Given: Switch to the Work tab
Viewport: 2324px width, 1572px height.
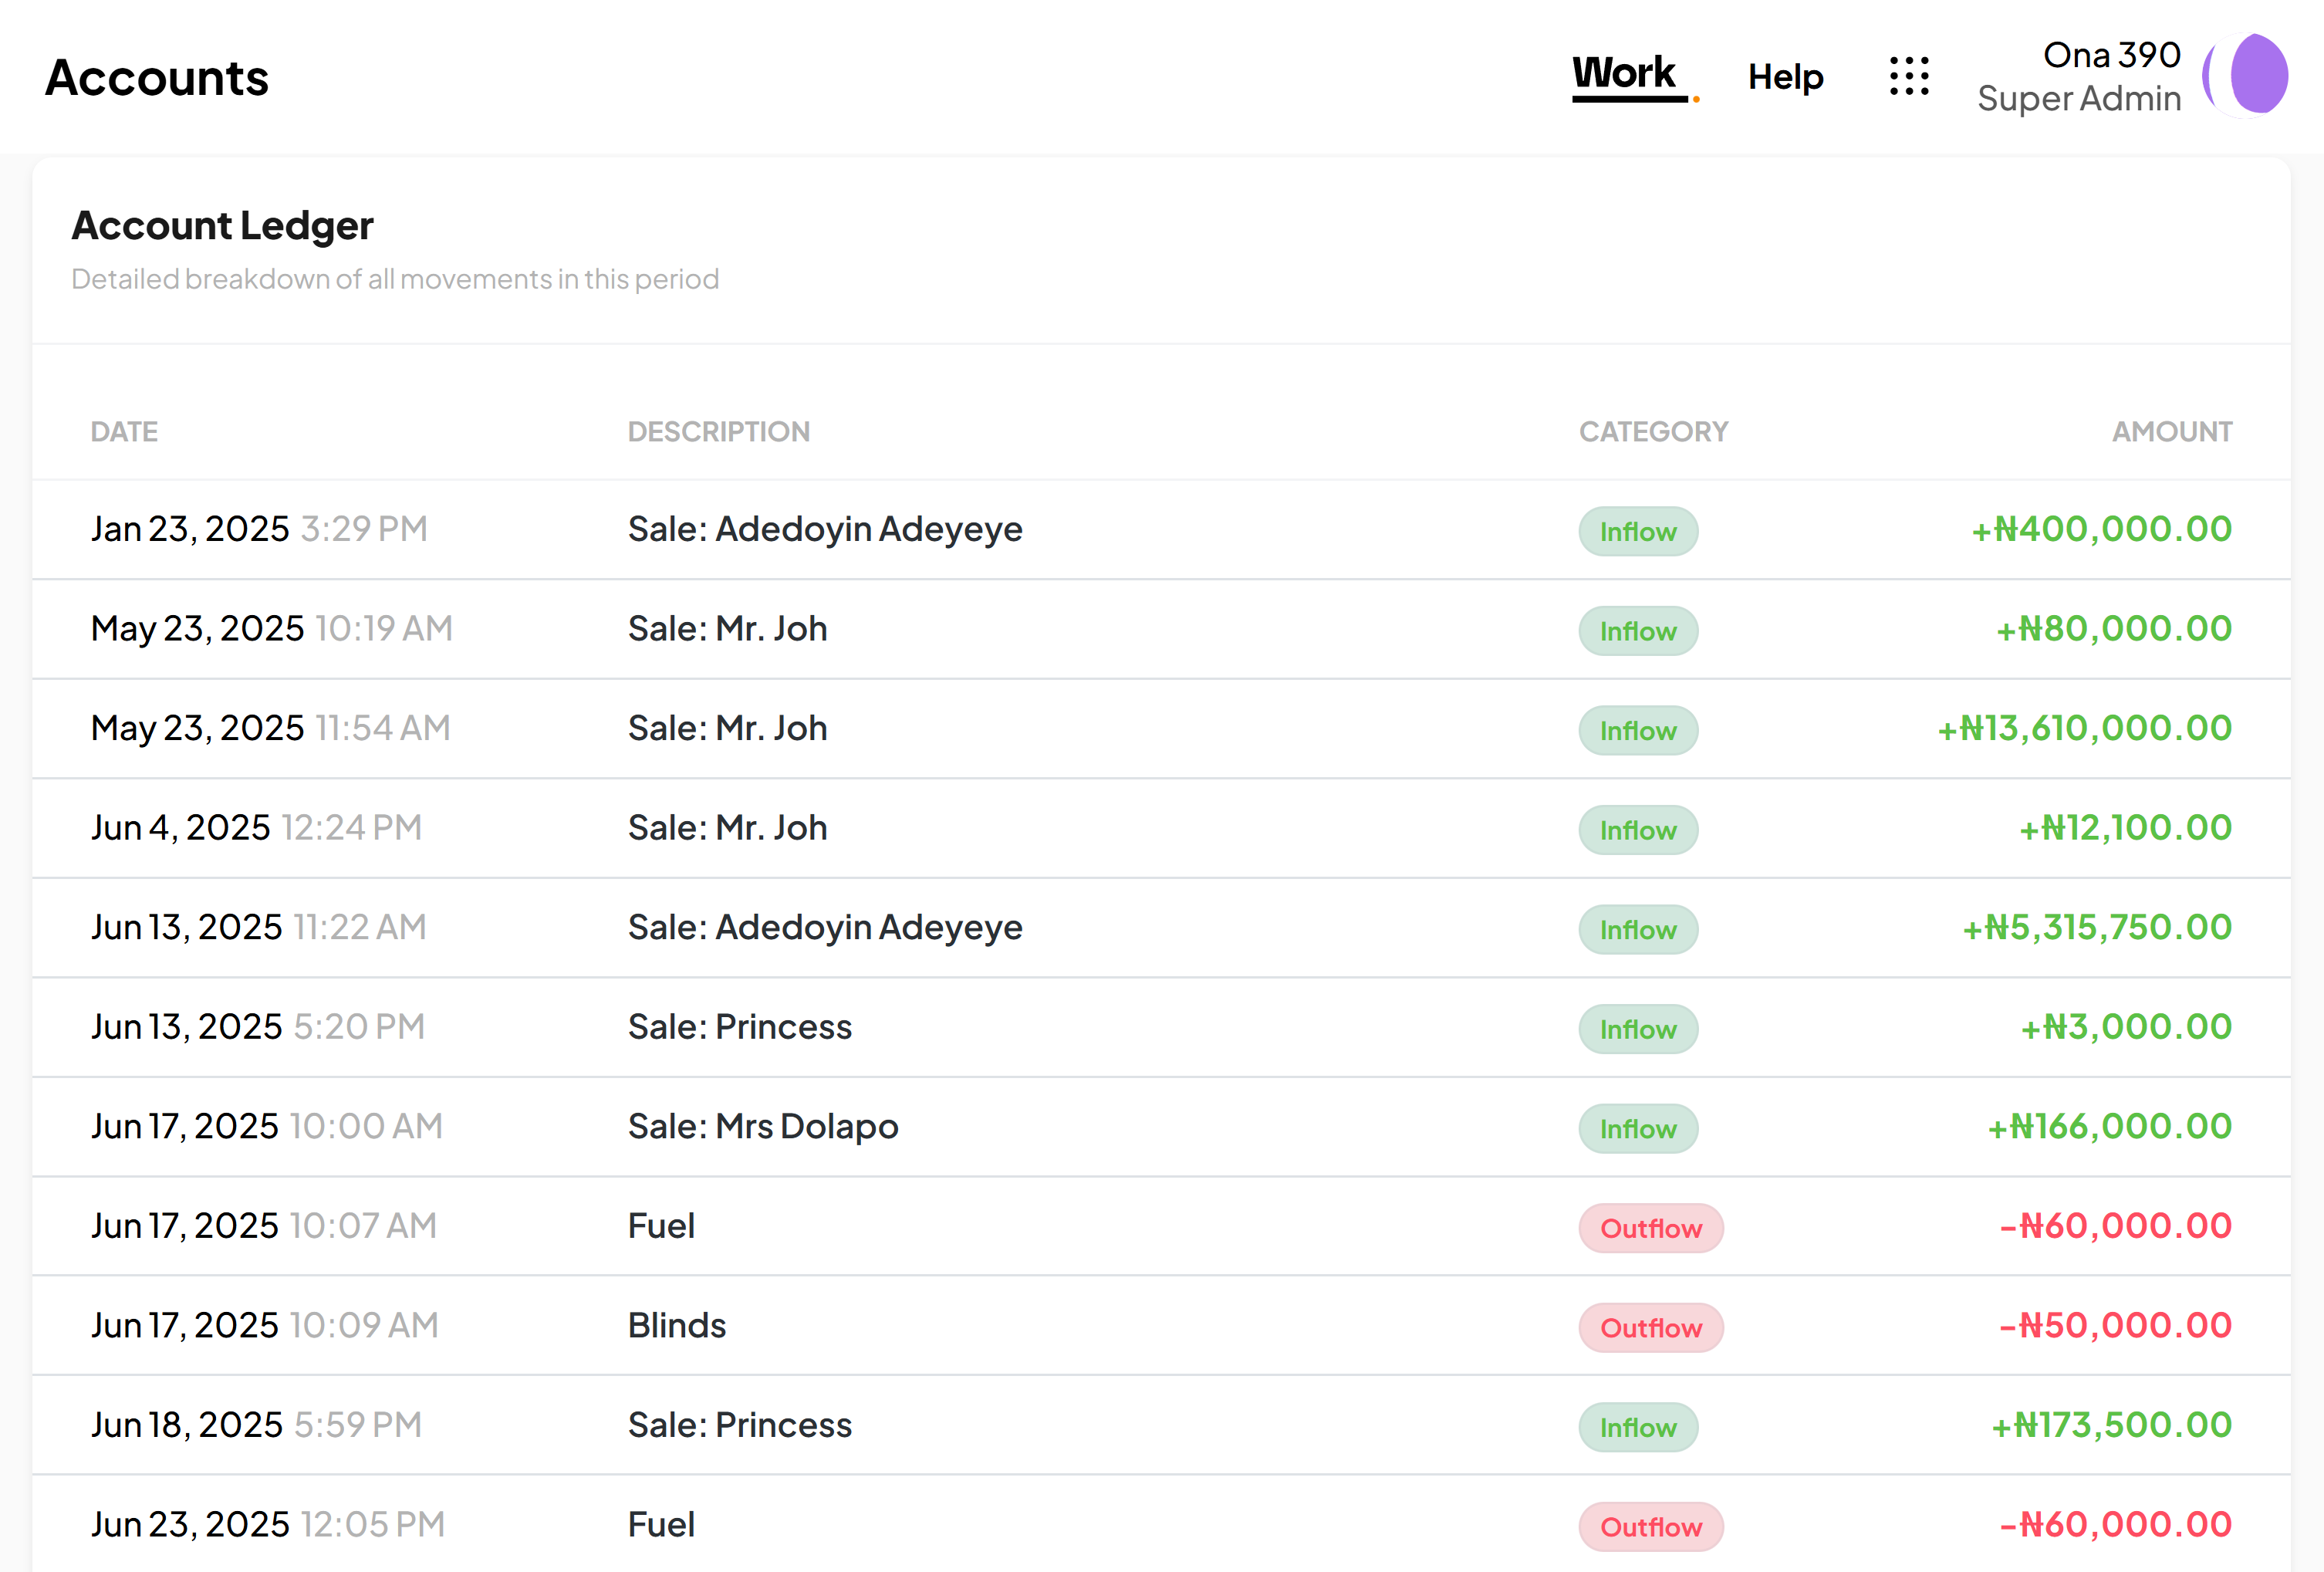Looking at the screenshot, I should pos(1623,74).
